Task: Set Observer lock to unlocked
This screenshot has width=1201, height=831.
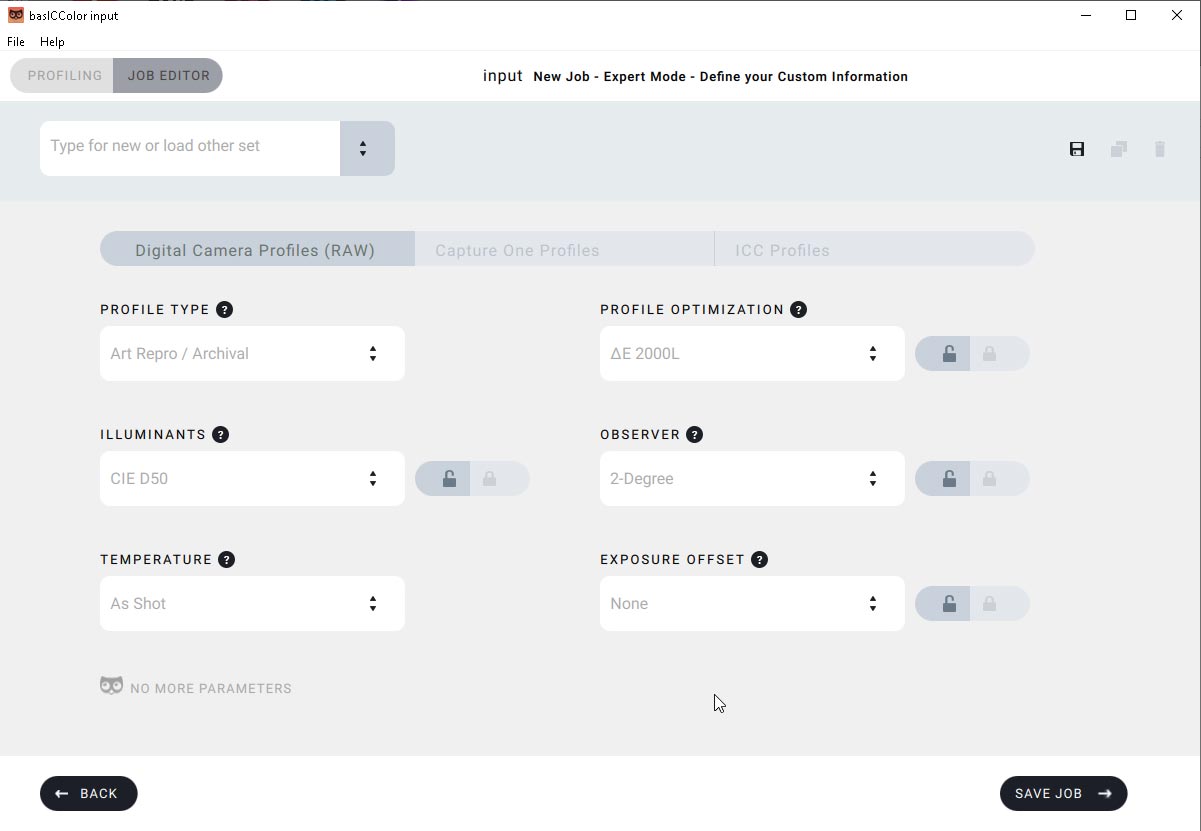Action: click(943, 478)
